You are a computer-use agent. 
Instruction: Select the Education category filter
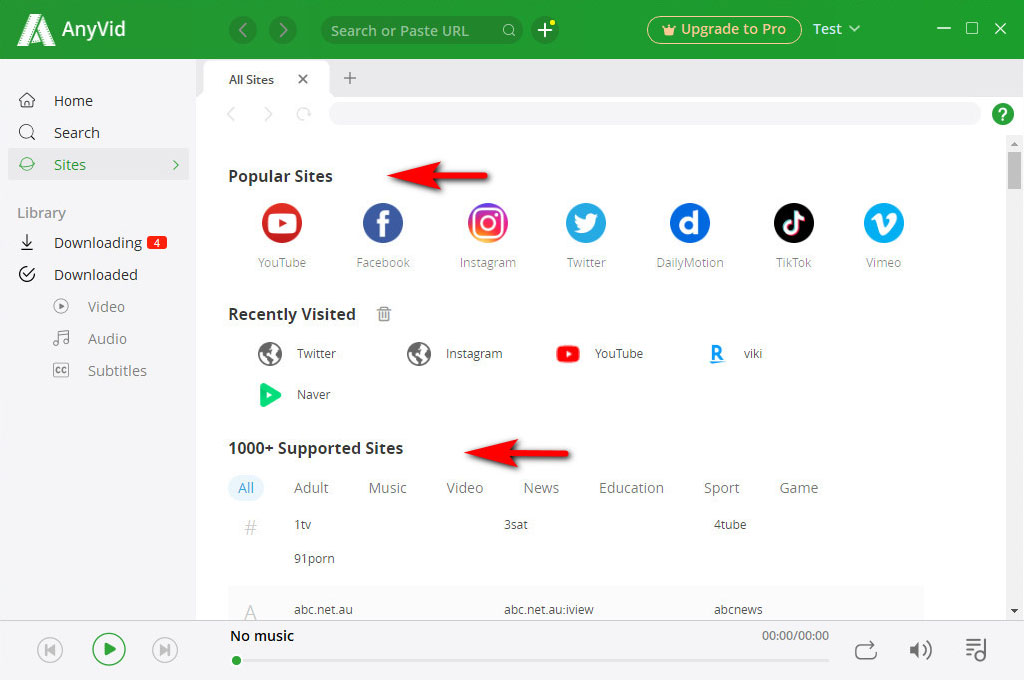pyautogui.click(x=631, y=488)
